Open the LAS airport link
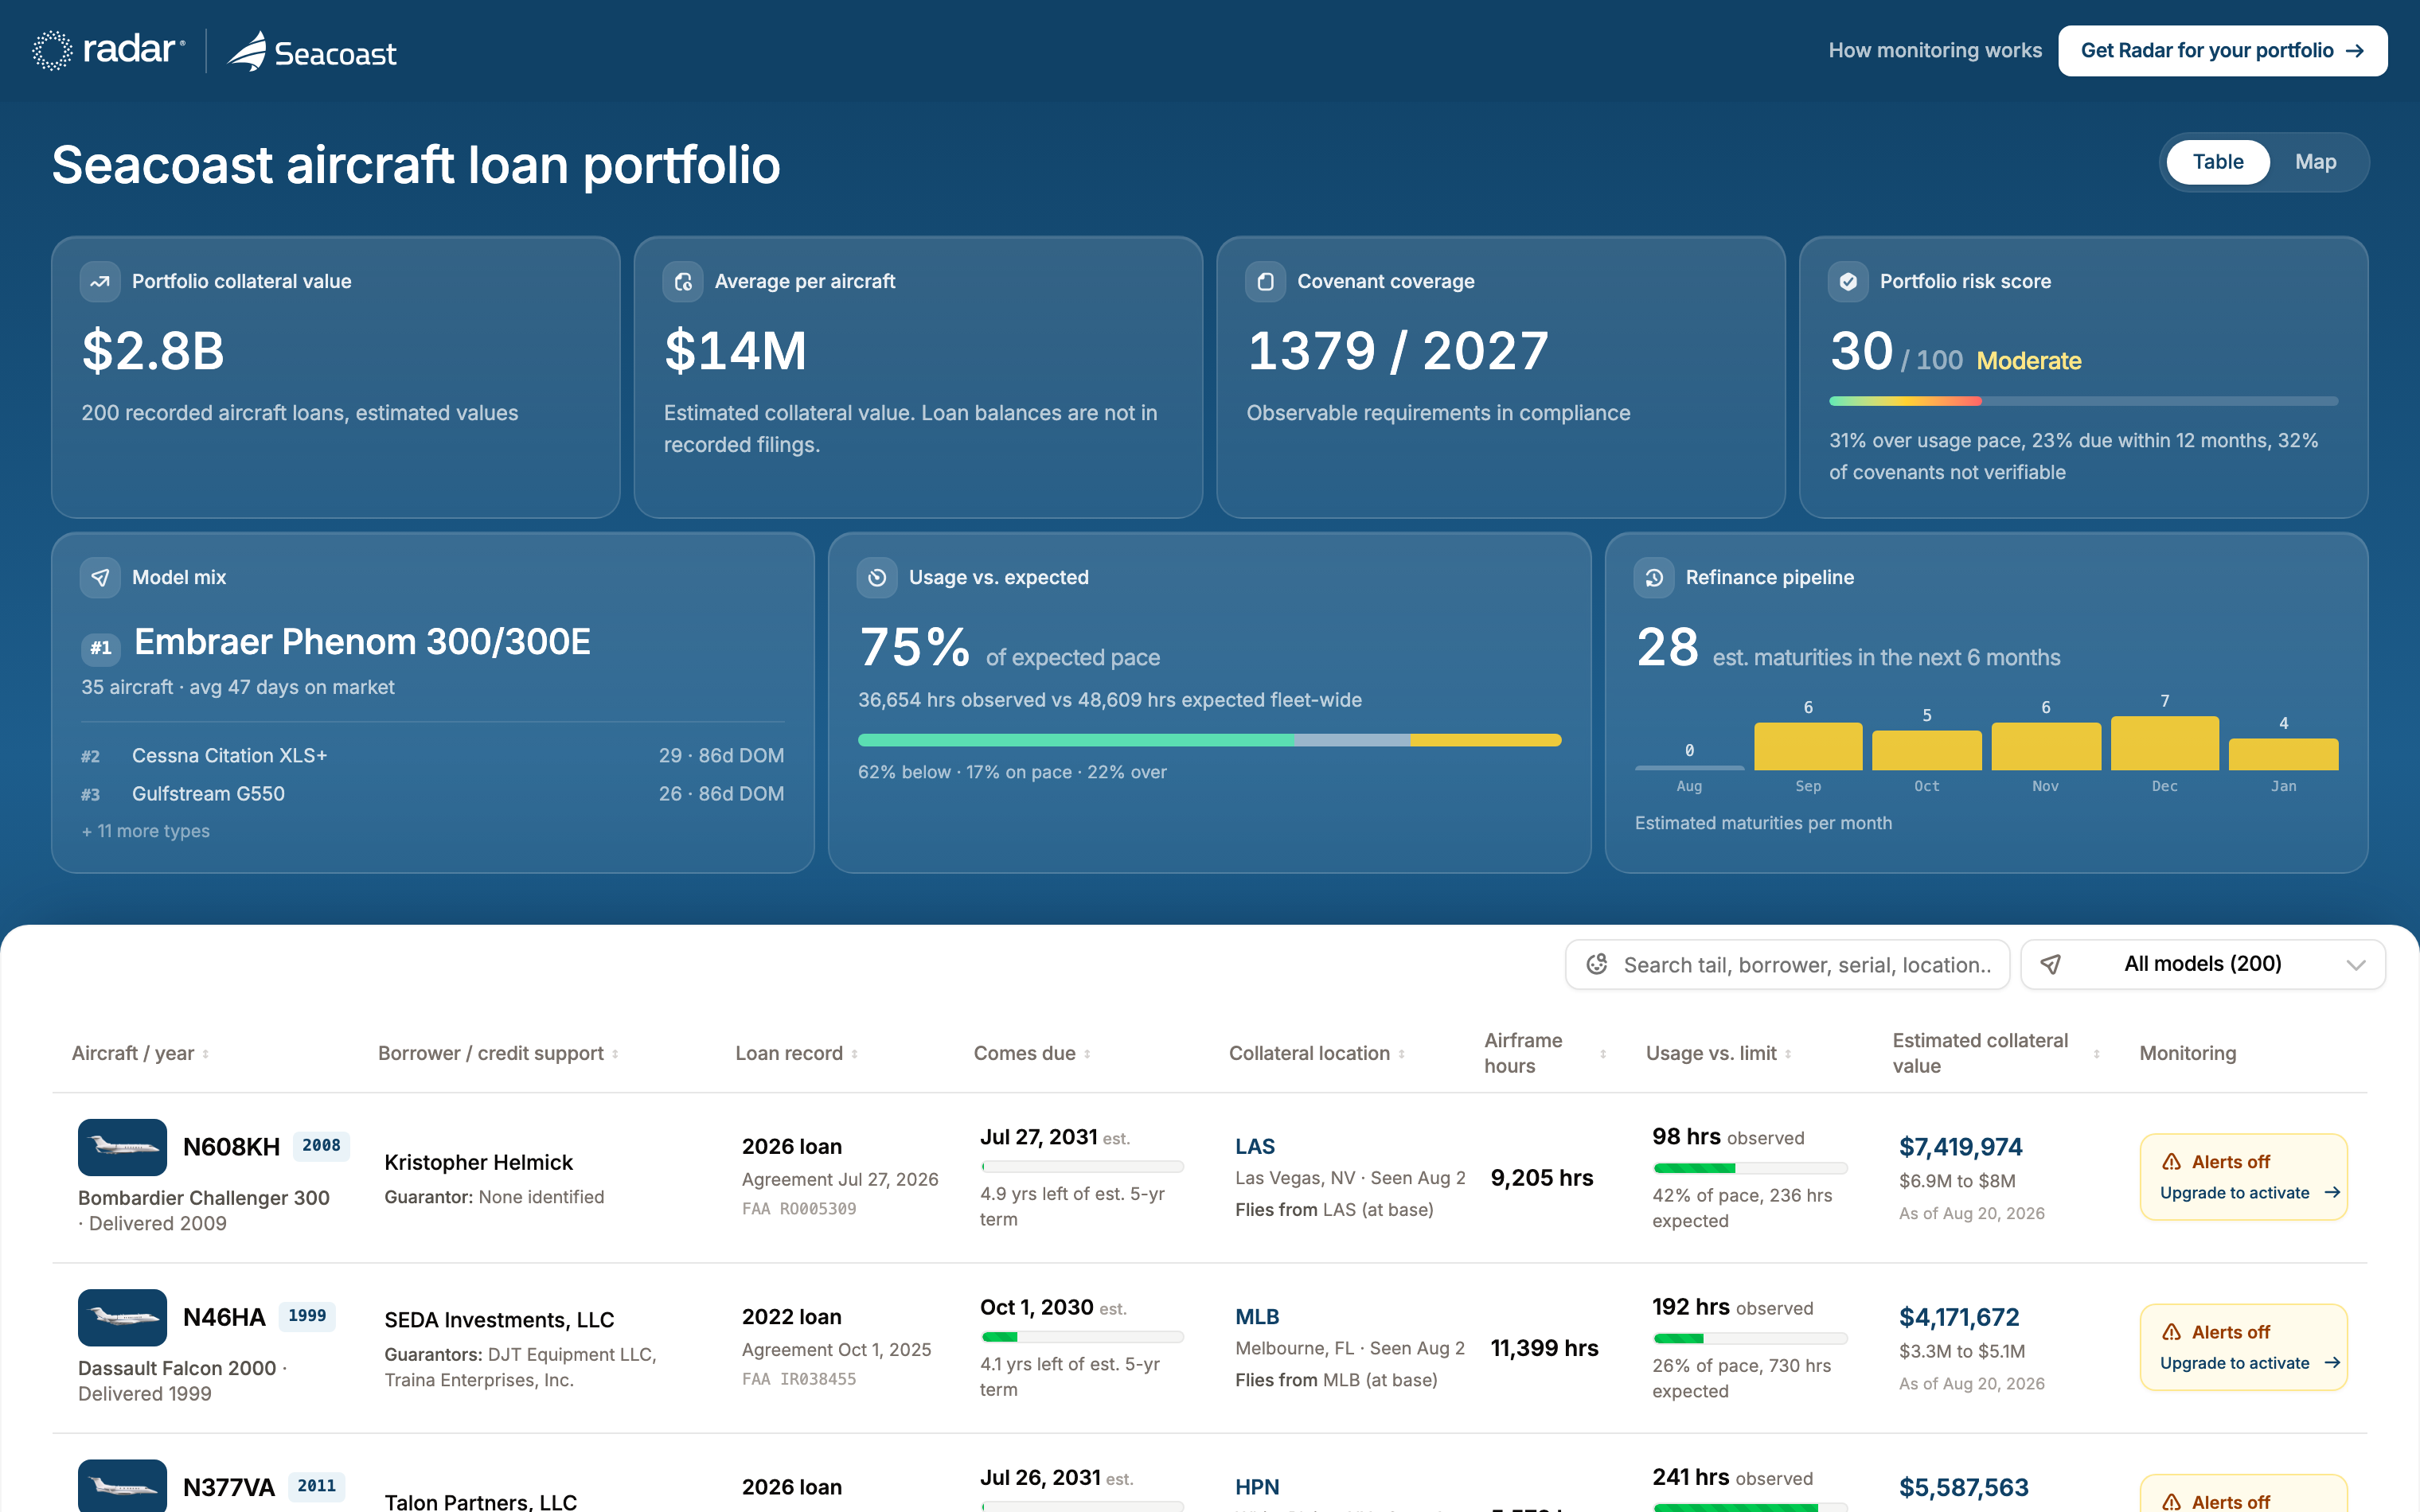 (1255, 1147)
